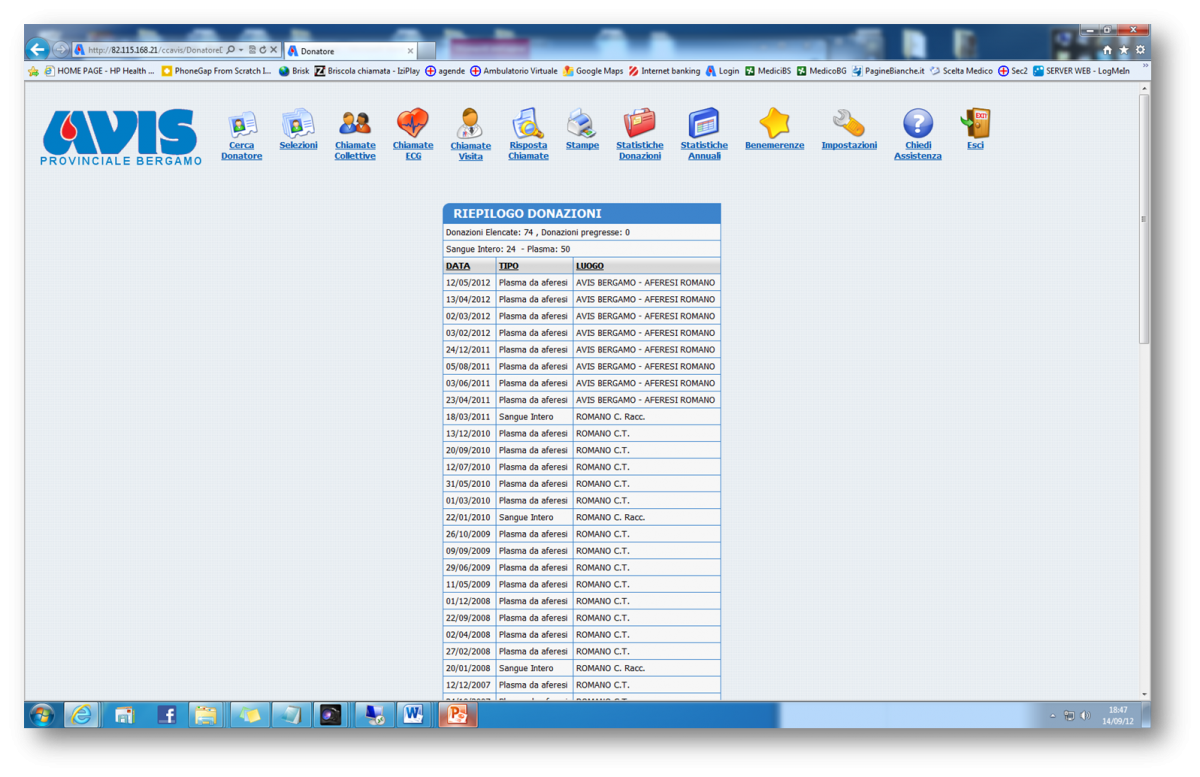The image size is (1200, 777).
Task: Open Microsoft Word from the taskbar
Action: click(412, 714)
